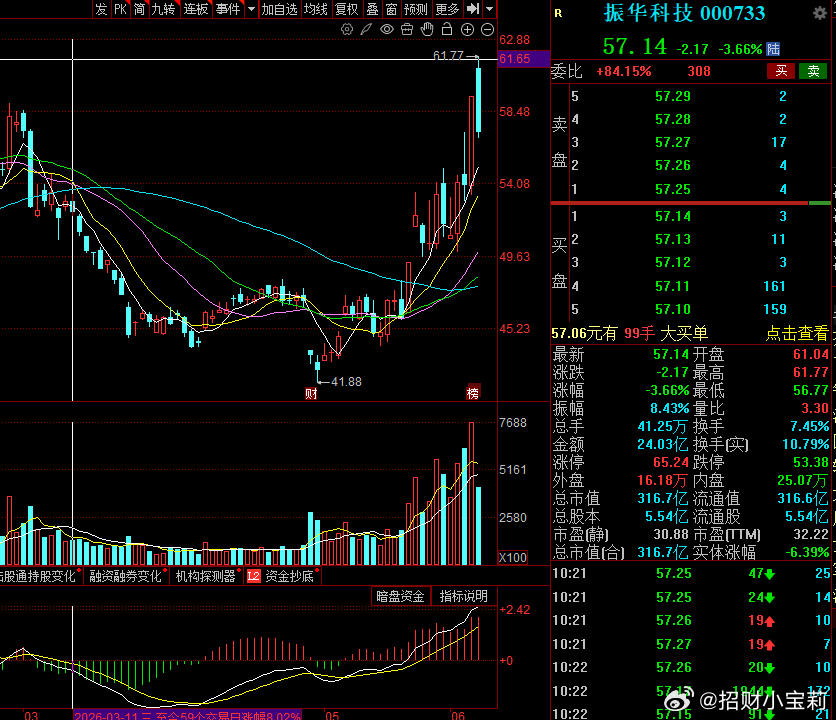The width and height of the screenshot is (836, 720).
Task: Open the 更多 menu
Action: [x=447, y=9]
